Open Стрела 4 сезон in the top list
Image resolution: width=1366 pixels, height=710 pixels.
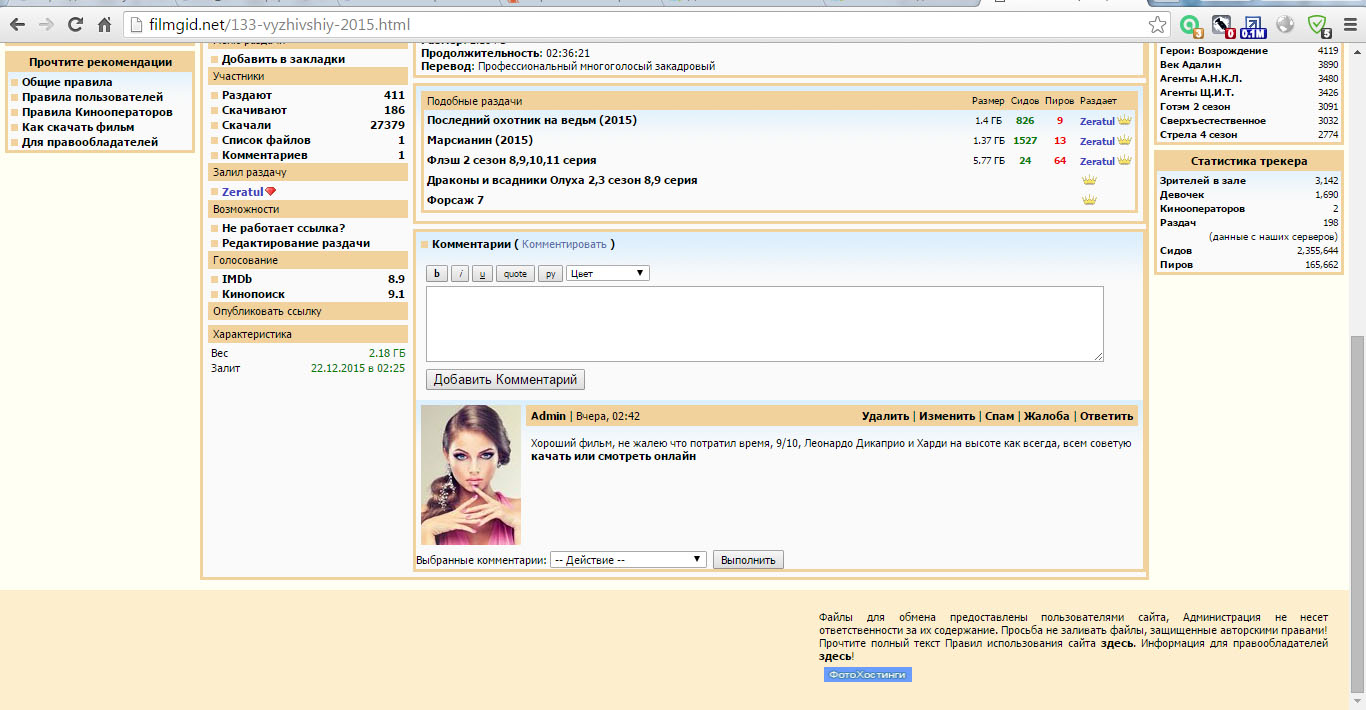coord(1198,134)
